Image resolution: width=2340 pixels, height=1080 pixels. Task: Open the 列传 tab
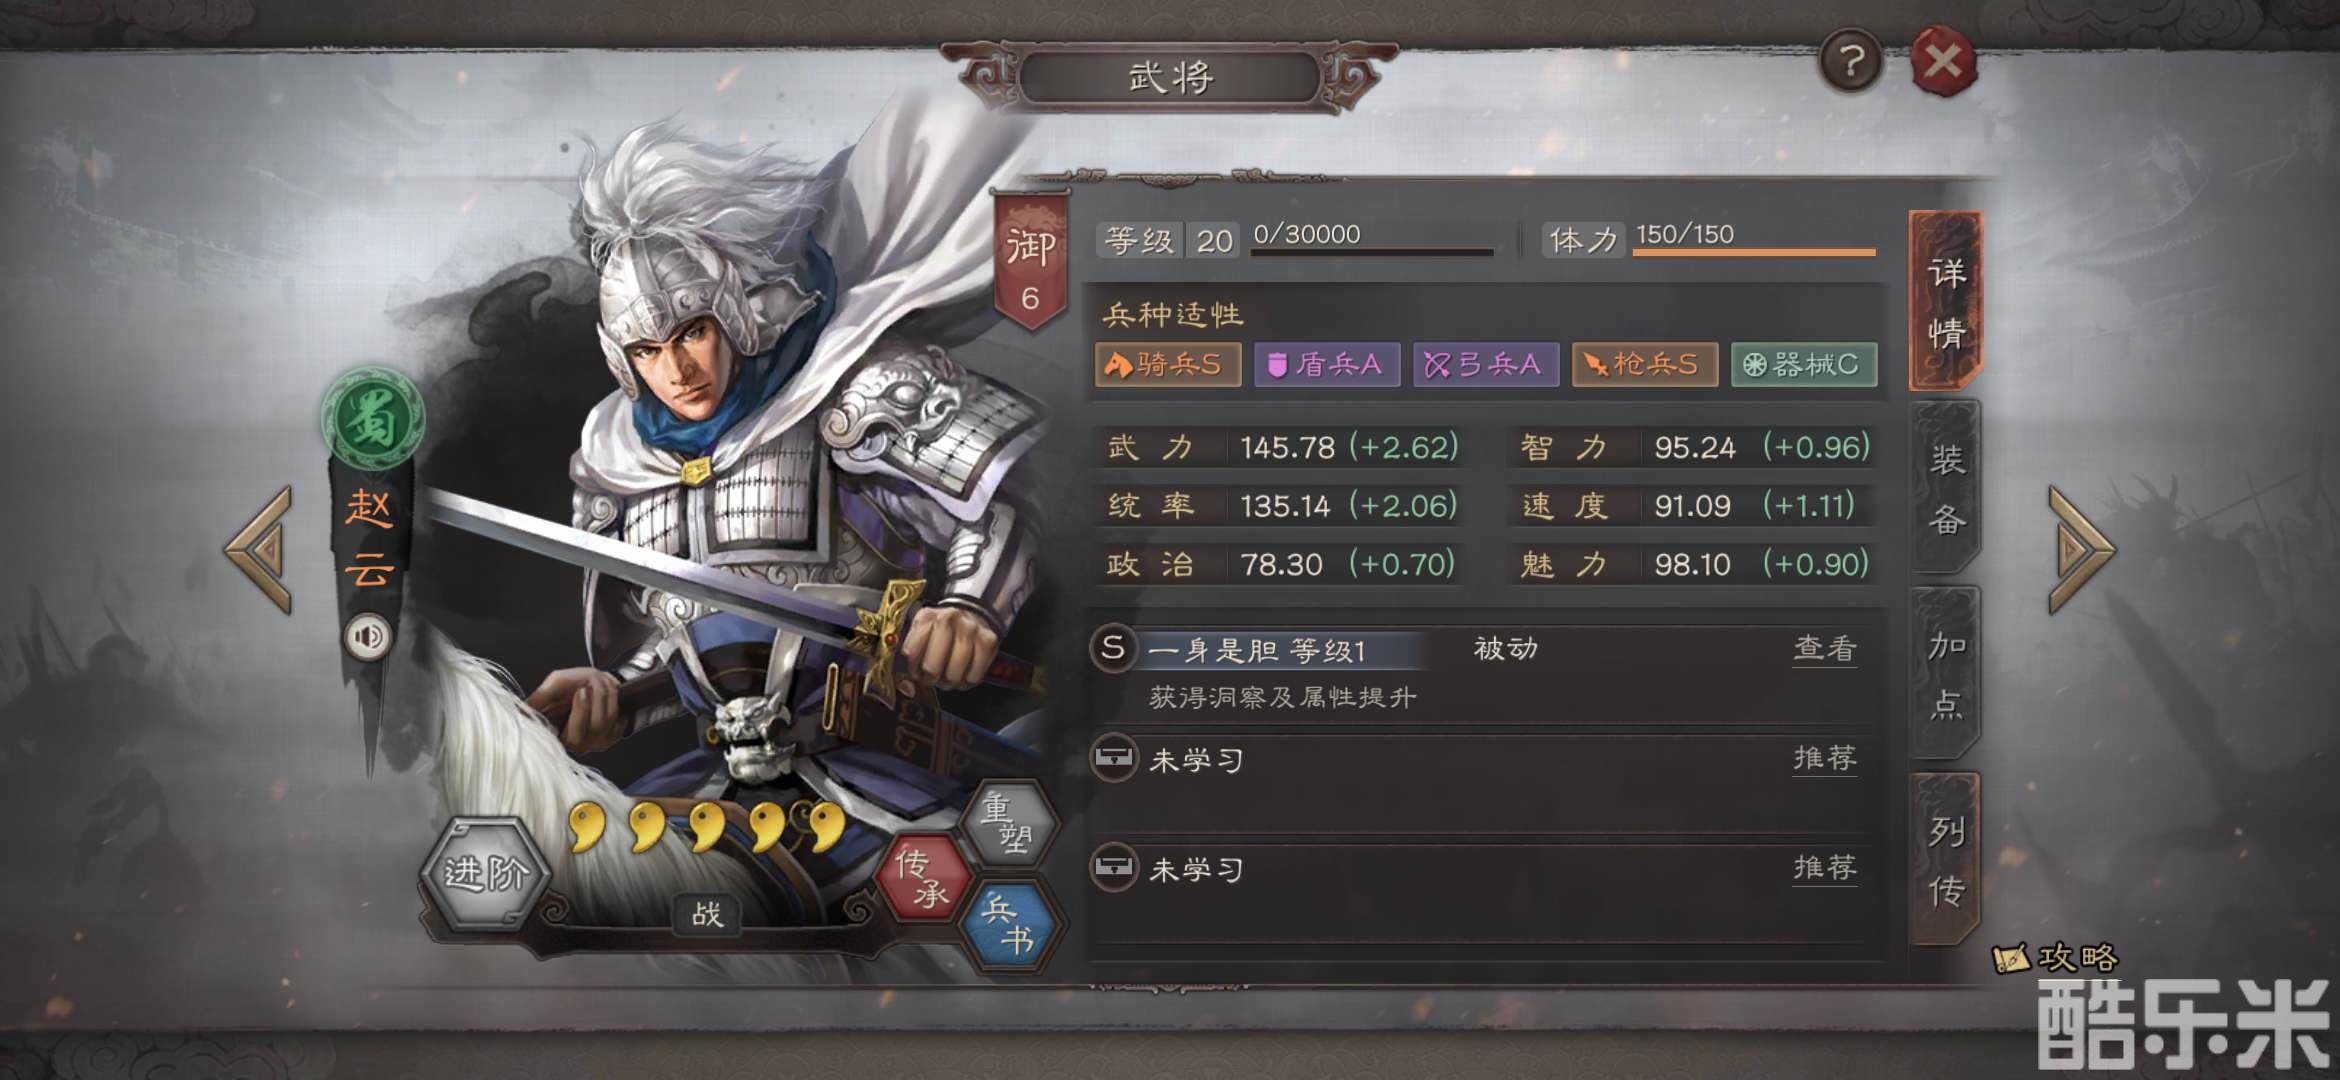point(1946,860)
